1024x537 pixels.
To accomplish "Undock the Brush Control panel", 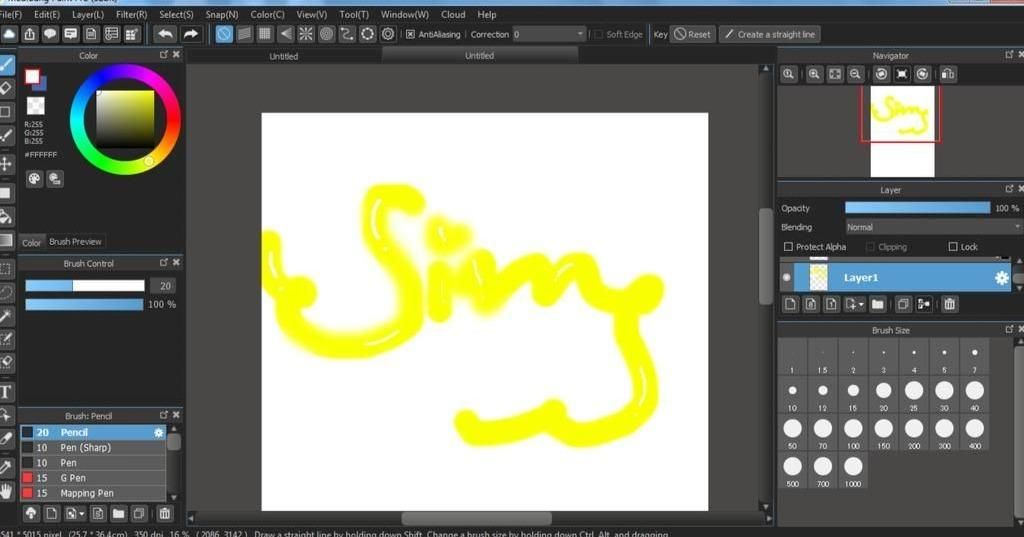I will pyautogui.click(x=164, y=263).
